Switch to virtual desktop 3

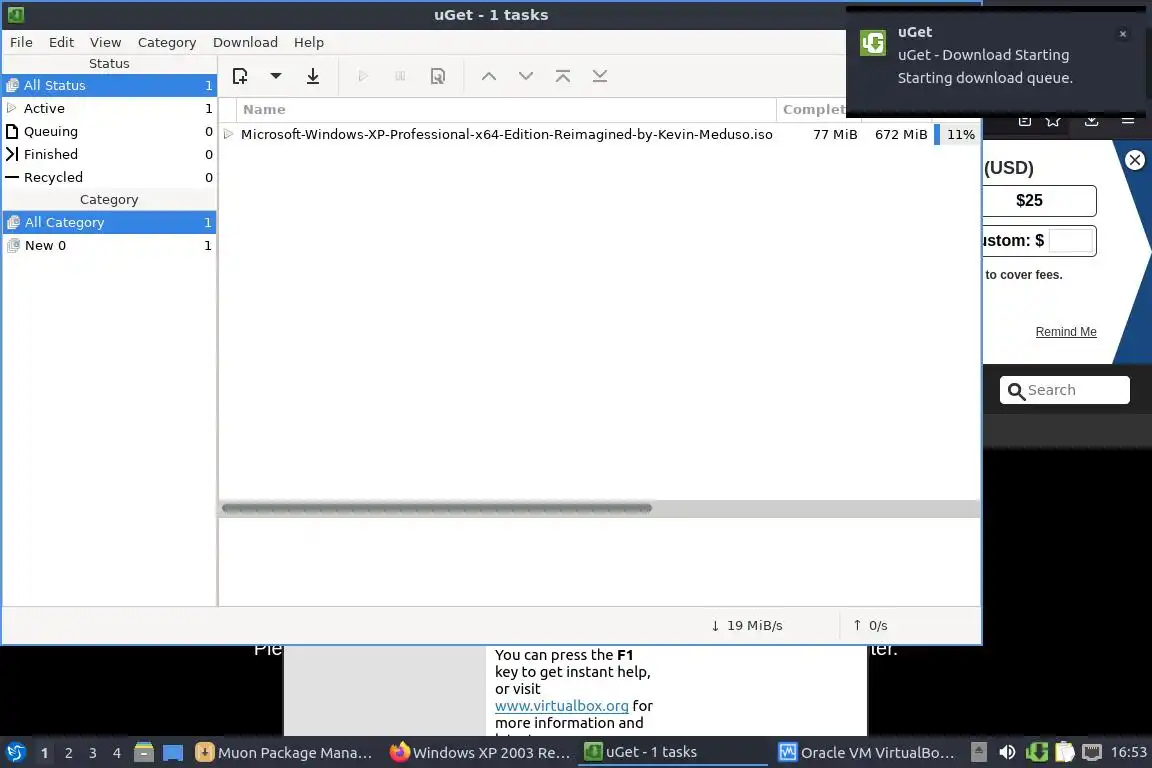[93, 753]
